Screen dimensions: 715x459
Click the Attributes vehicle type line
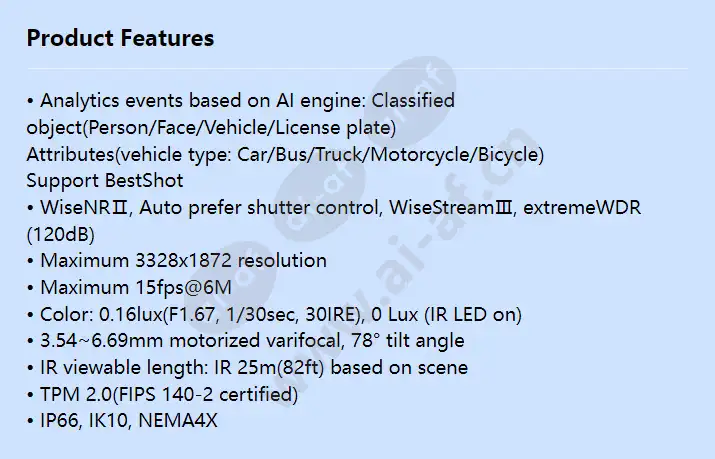[x=285, y=155]
